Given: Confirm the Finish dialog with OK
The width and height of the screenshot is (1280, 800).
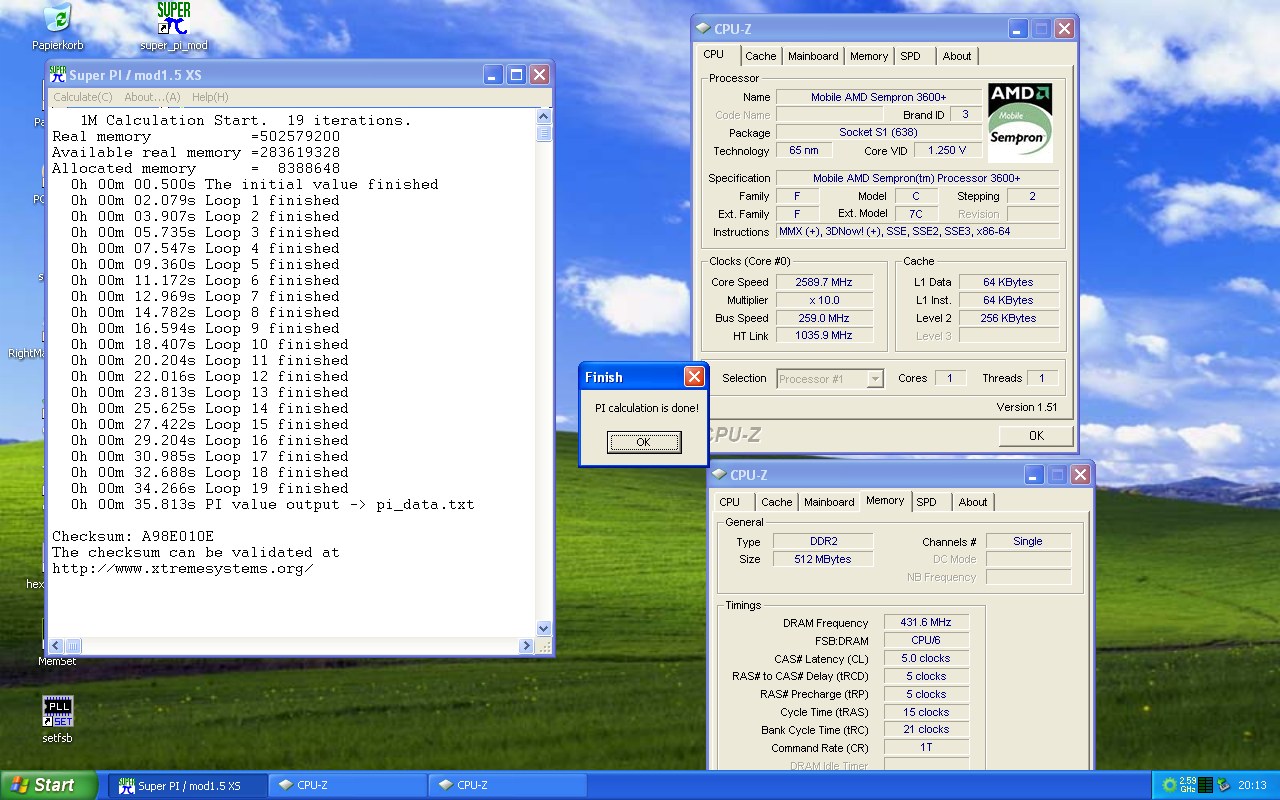Looking at the screenshot, I should 644,442.
